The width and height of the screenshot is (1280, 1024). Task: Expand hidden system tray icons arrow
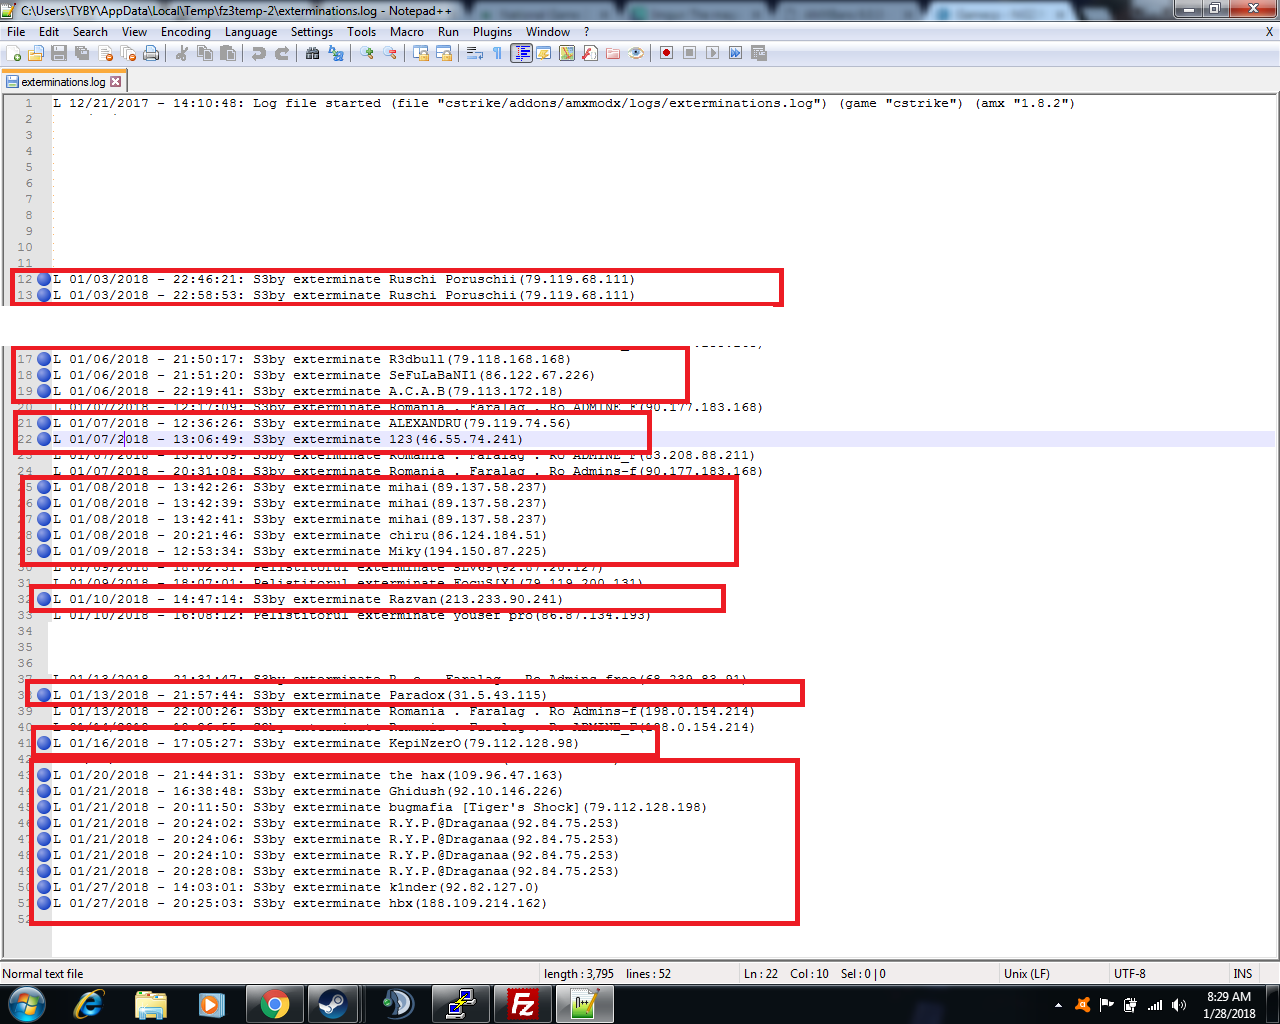[x=1058, y=1005]
